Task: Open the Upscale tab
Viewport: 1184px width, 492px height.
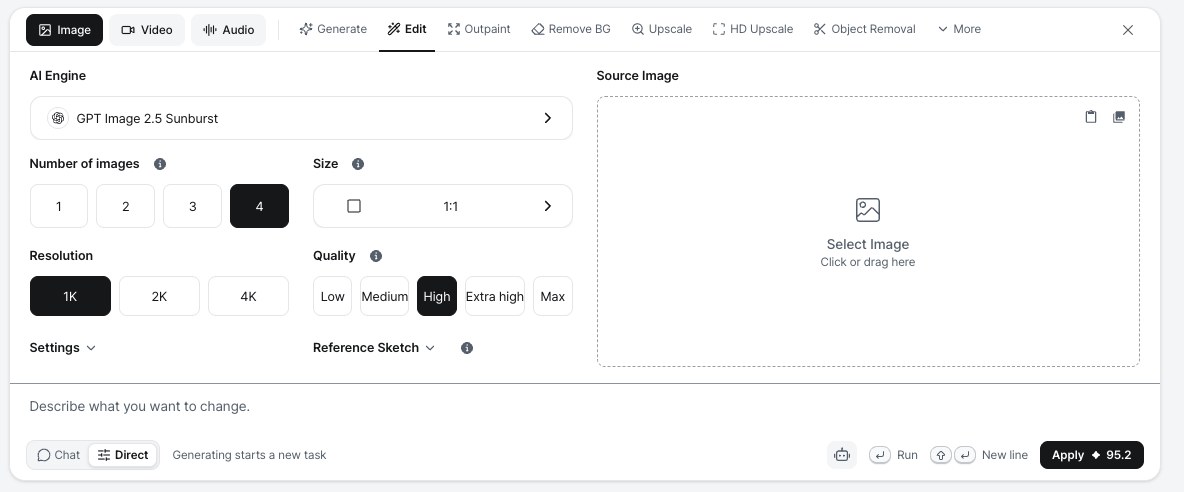Action: [661, 29]
